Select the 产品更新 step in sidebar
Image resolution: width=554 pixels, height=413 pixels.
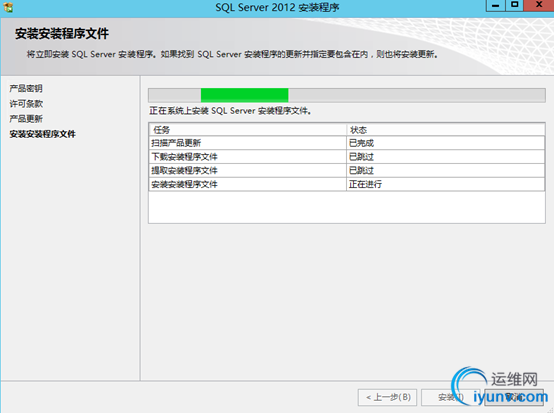[x=26, y=119]
